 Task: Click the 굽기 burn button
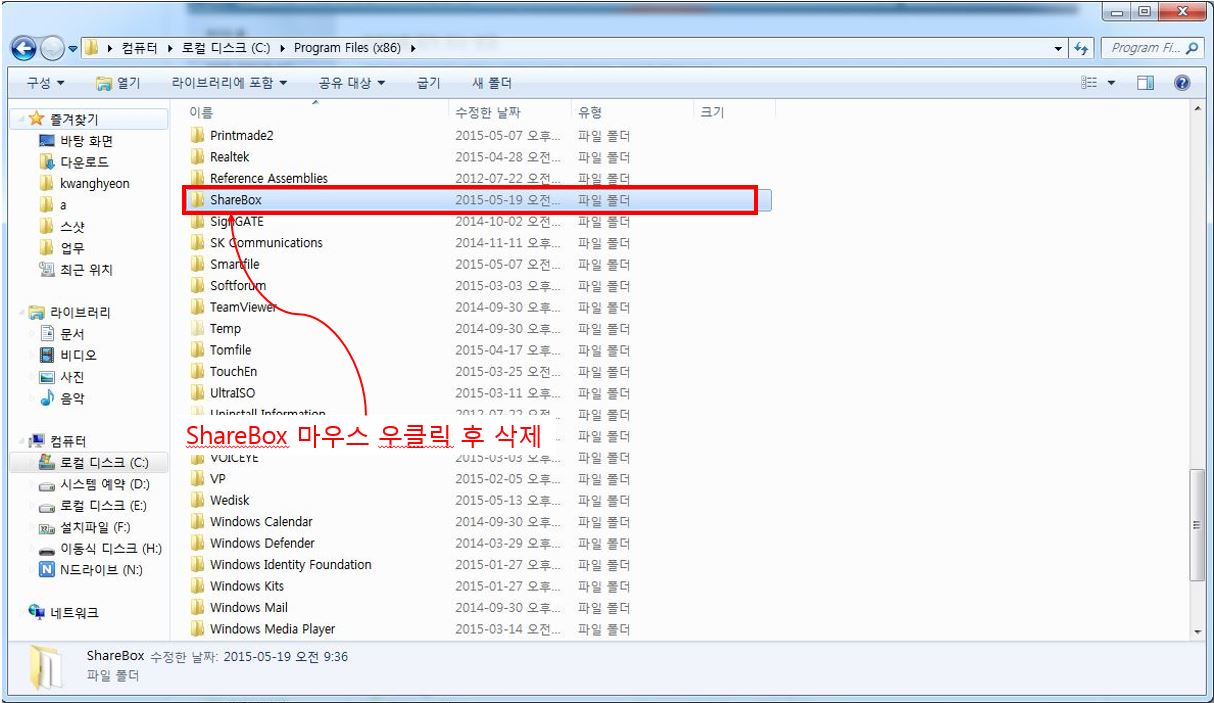tap(428, 83)
